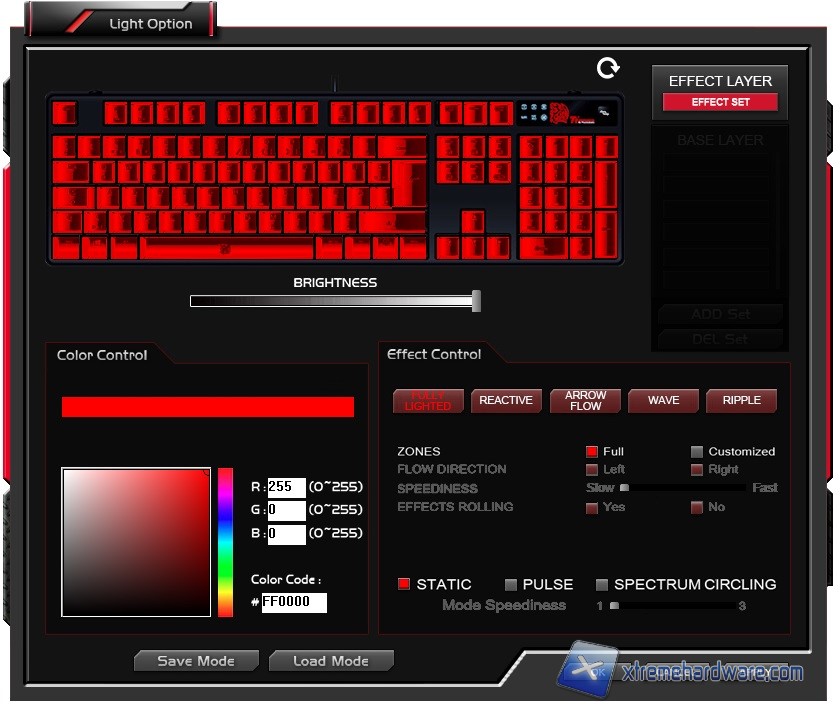Select the Arrow Flow effect
Screen dimensions: 840x705
tap(585, 401)
